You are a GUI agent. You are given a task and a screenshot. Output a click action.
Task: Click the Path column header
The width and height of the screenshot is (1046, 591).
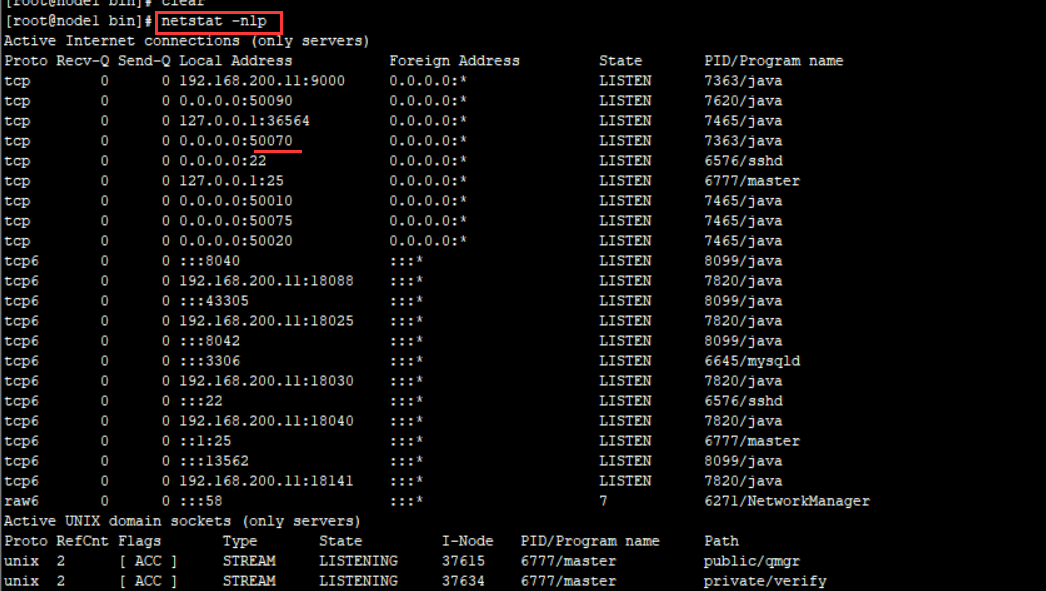click(721, 541)
